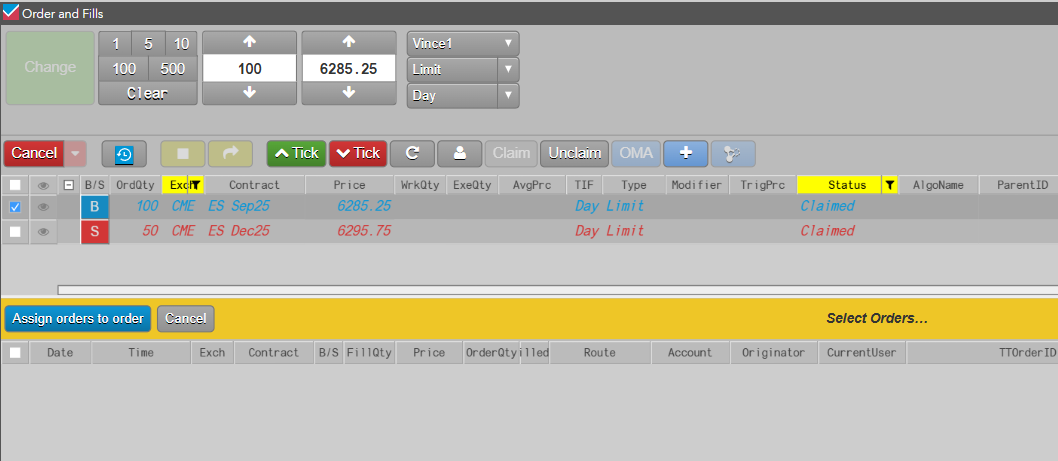Open the Limit order type dropdown
The height and width of the screenshot is (461, 1058).
click(463, 70)
